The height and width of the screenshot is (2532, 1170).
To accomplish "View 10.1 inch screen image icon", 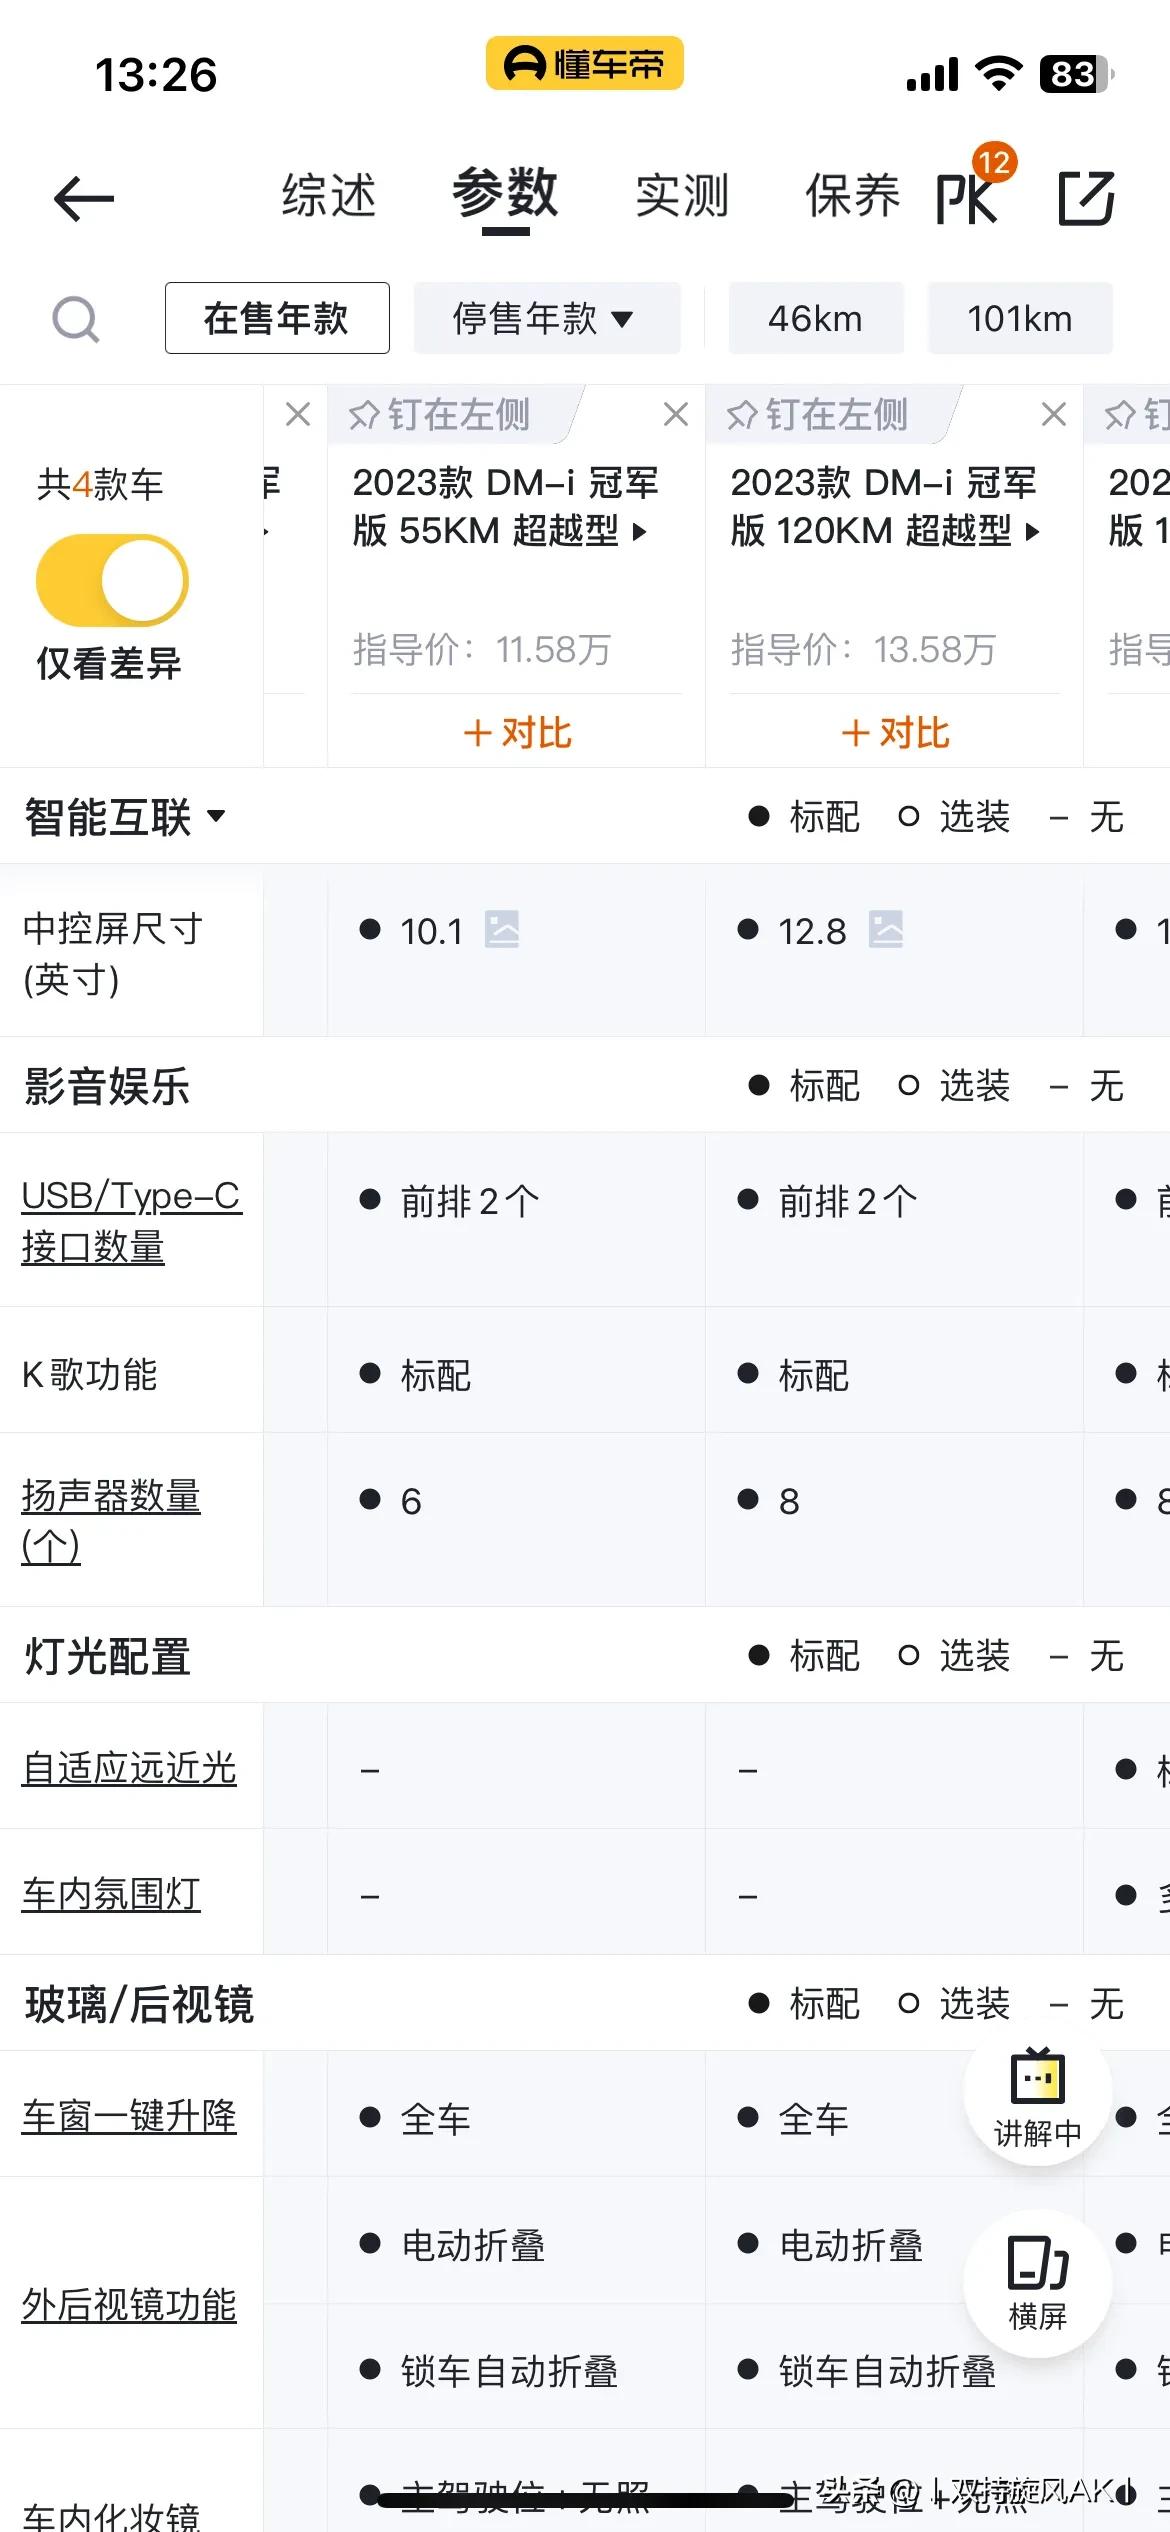I will [502, 929].
